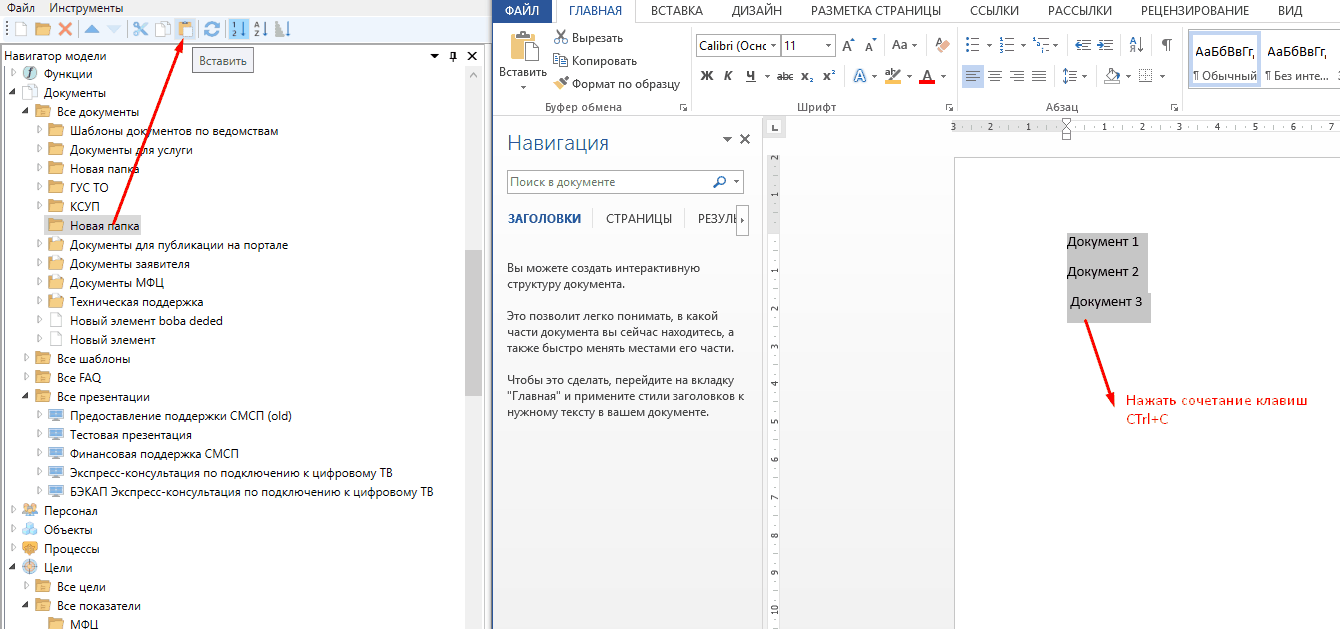
Task: Expand the Все шаблоны tree node
Action: click(27, 358)
